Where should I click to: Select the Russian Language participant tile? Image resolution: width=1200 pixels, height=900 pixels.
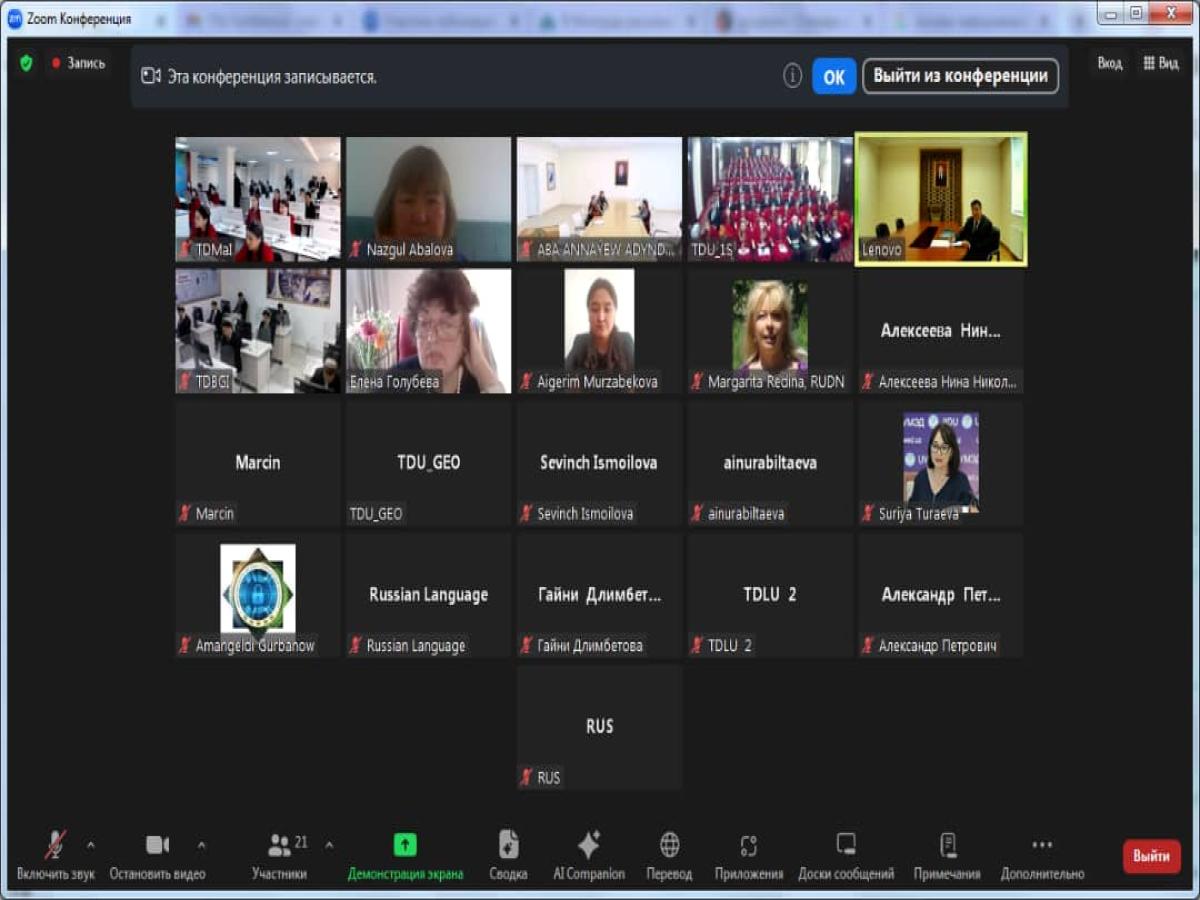pos(428,595)
